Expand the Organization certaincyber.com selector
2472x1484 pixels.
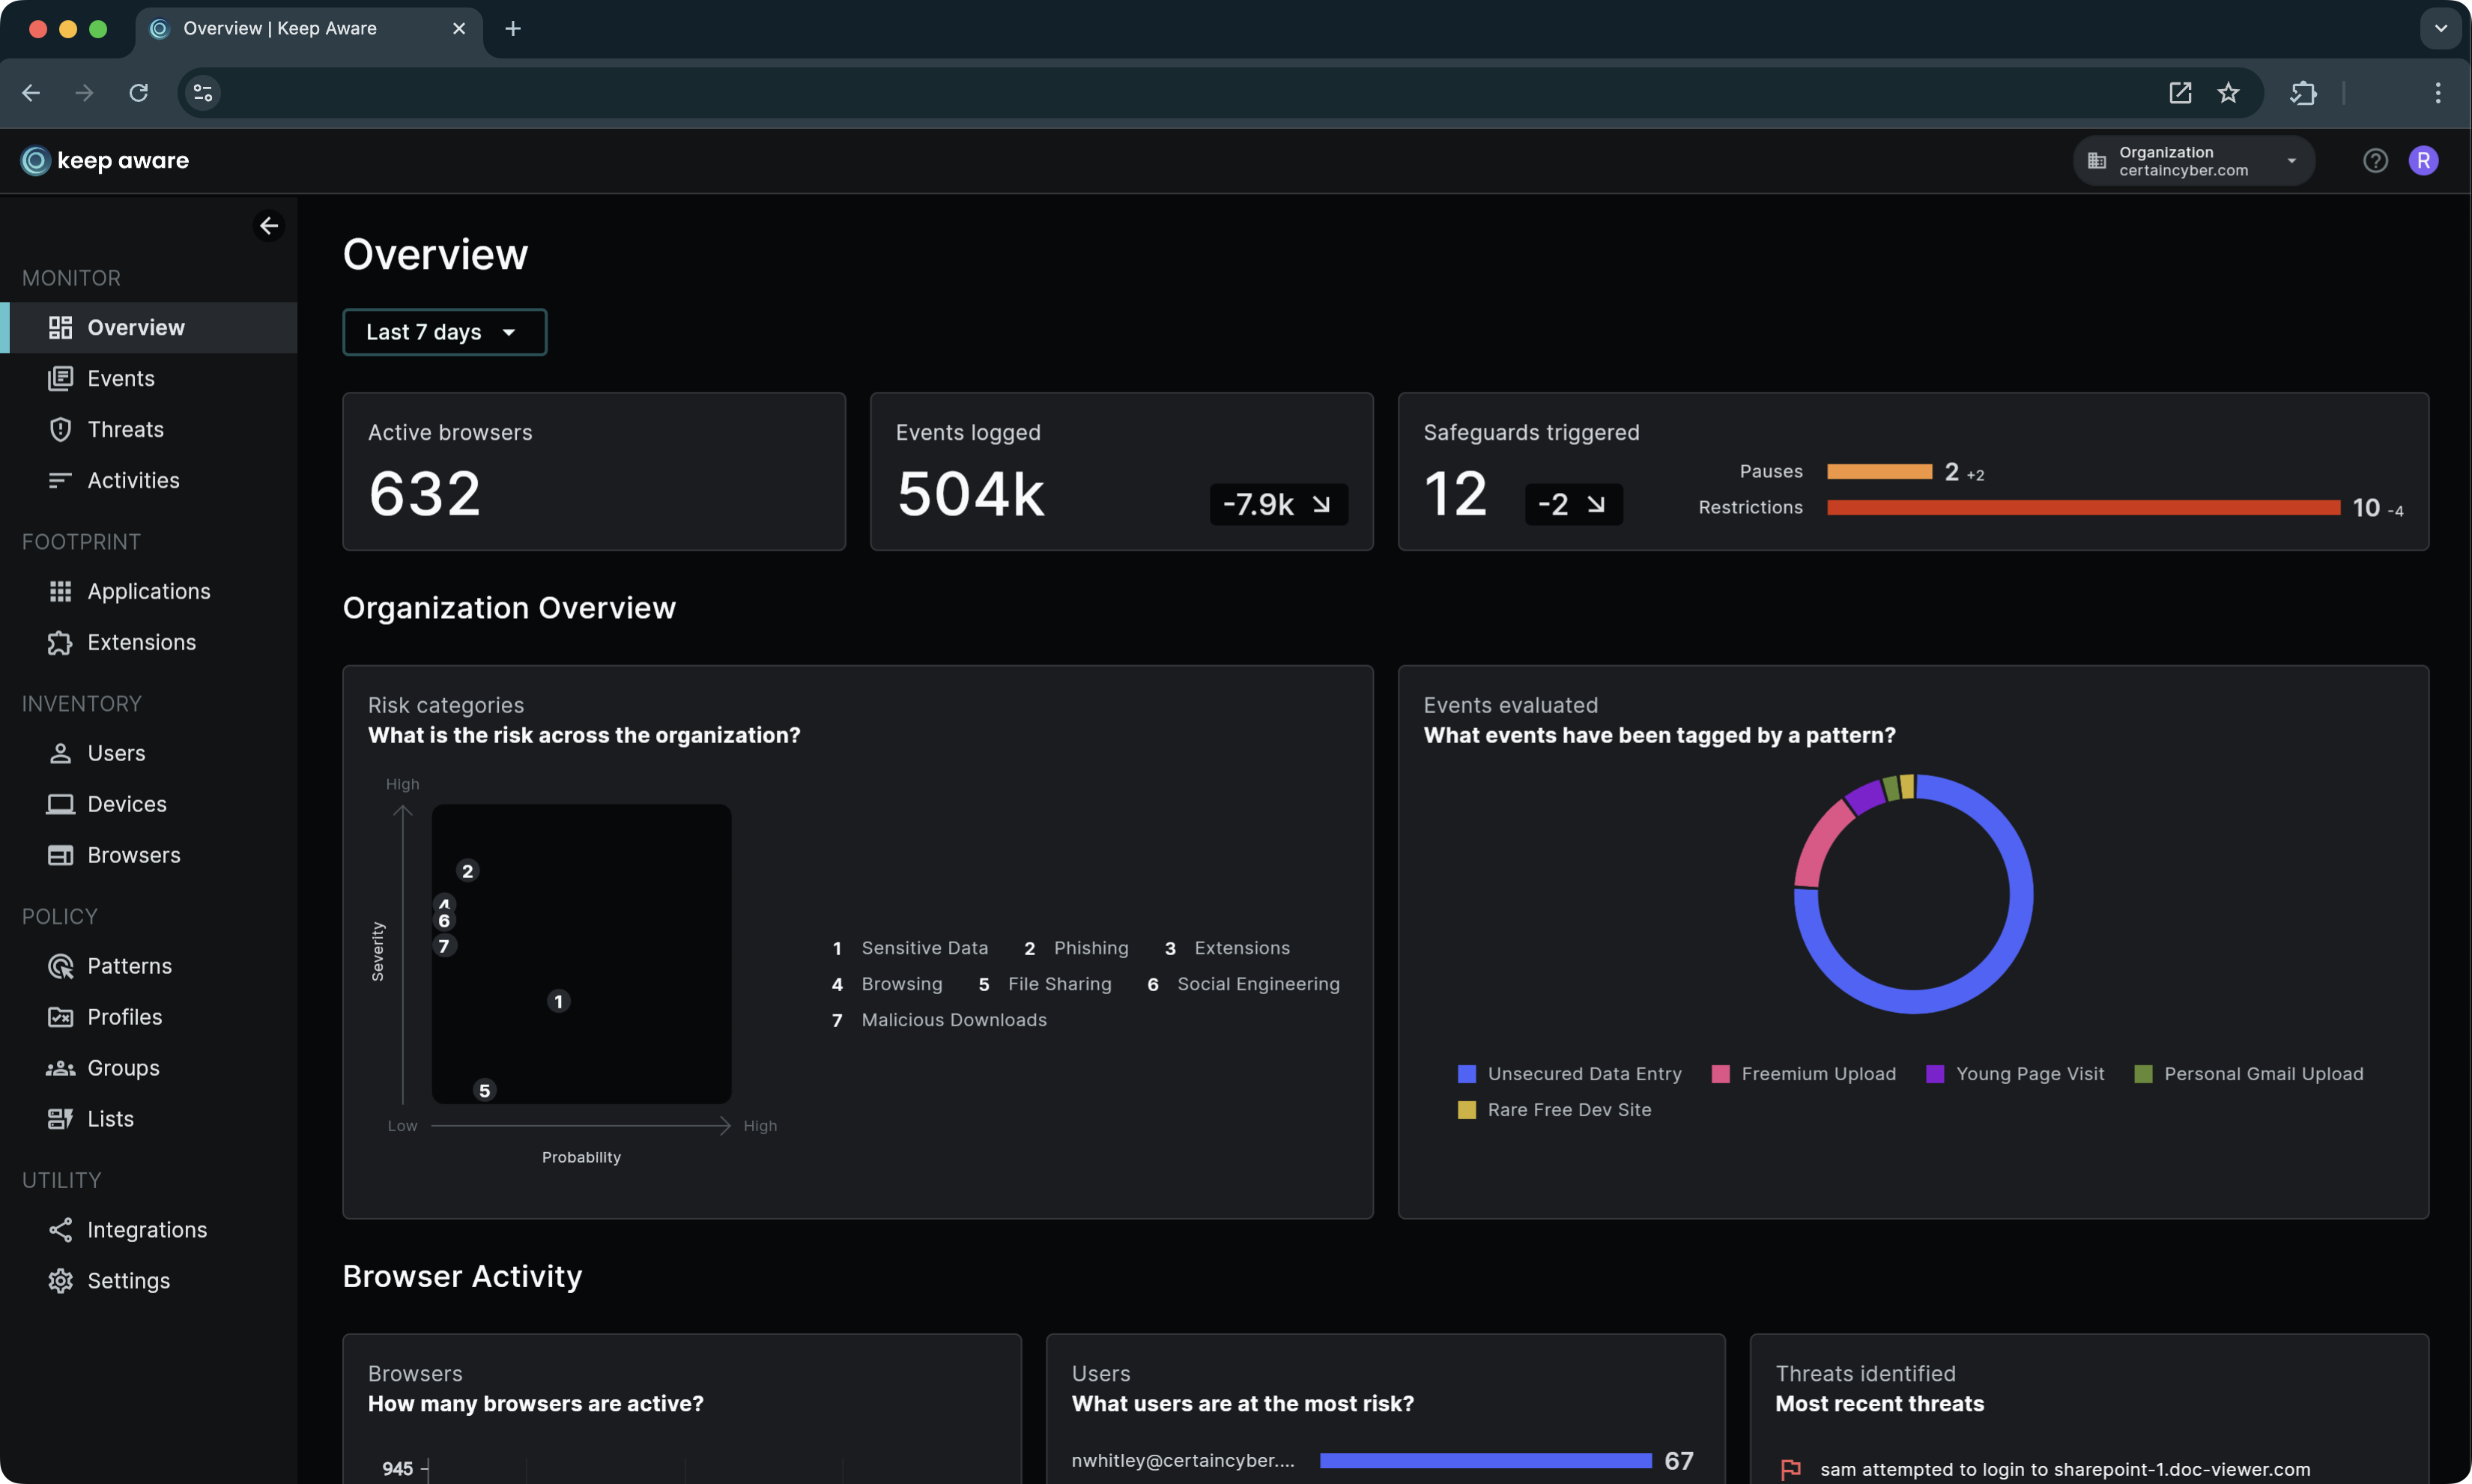[x=2192, y=160]
